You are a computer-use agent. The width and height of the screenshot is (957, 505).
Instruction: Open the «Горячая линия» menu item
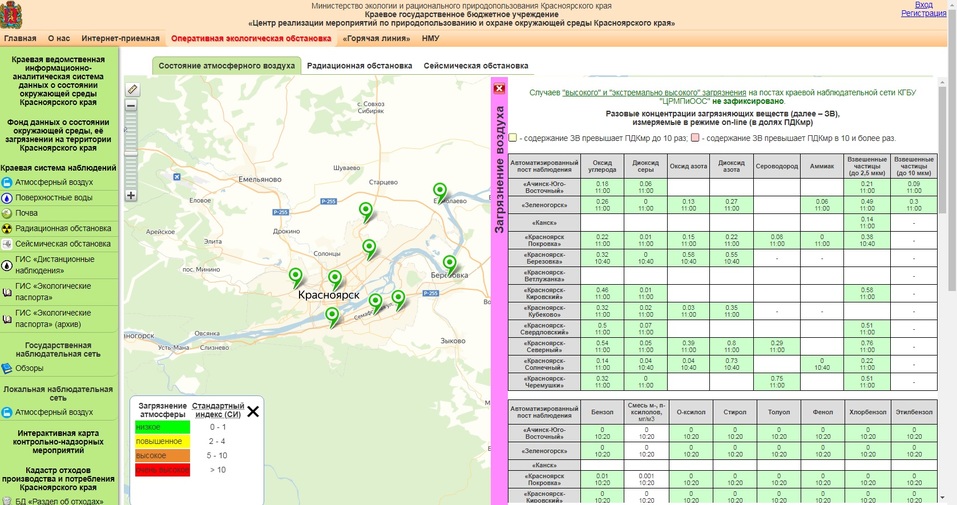tap(376, 38)
